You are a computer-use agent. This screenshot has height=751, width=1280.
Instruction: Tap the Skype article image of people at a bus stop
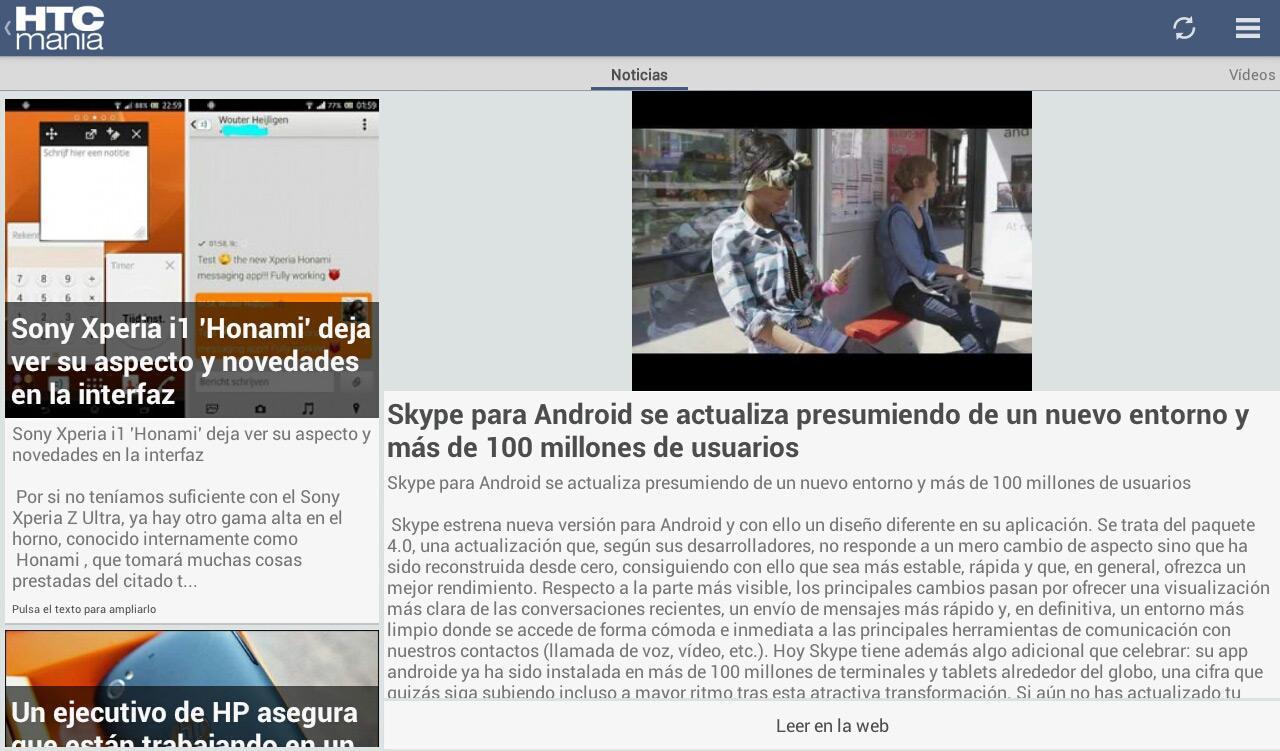point(832,241)
